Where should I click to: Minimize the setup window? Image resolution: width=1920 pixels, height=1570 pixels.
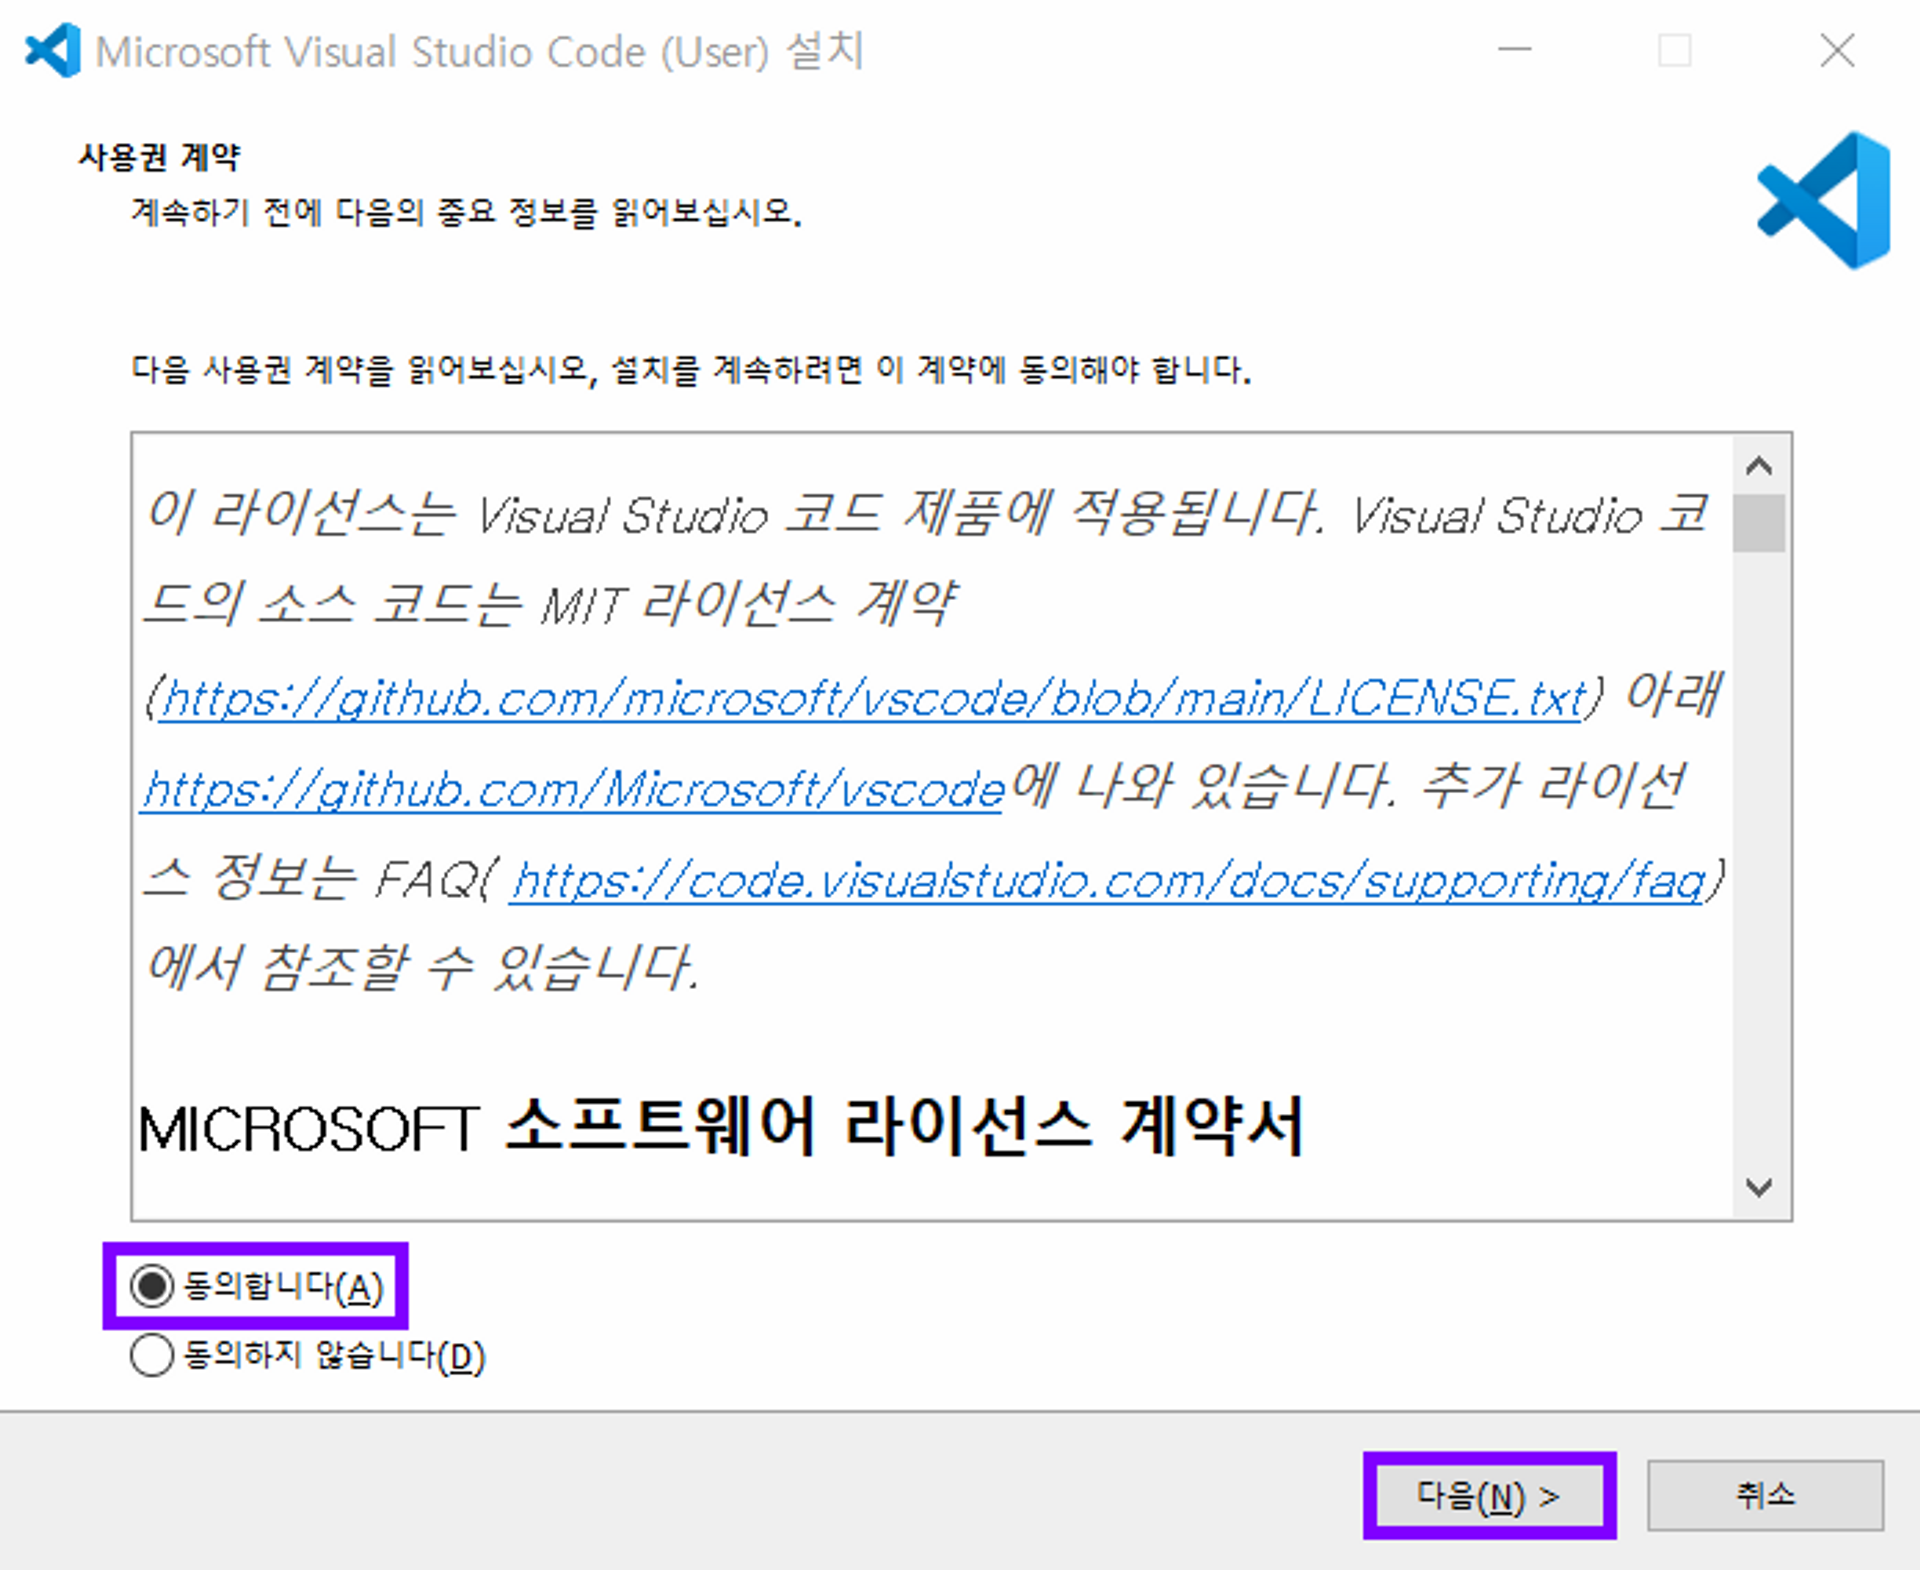[1515, 50]
